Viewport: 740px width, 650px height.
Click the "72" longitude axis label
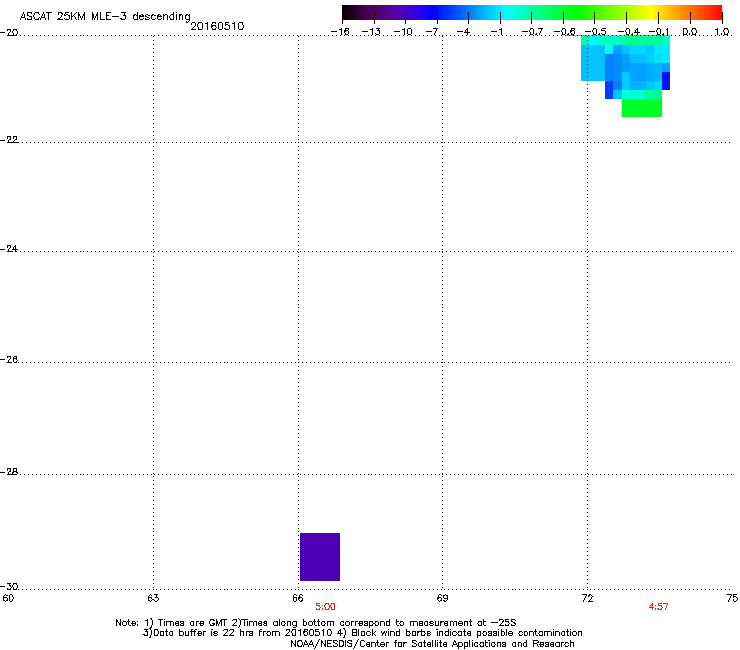[x=587, y=598]
